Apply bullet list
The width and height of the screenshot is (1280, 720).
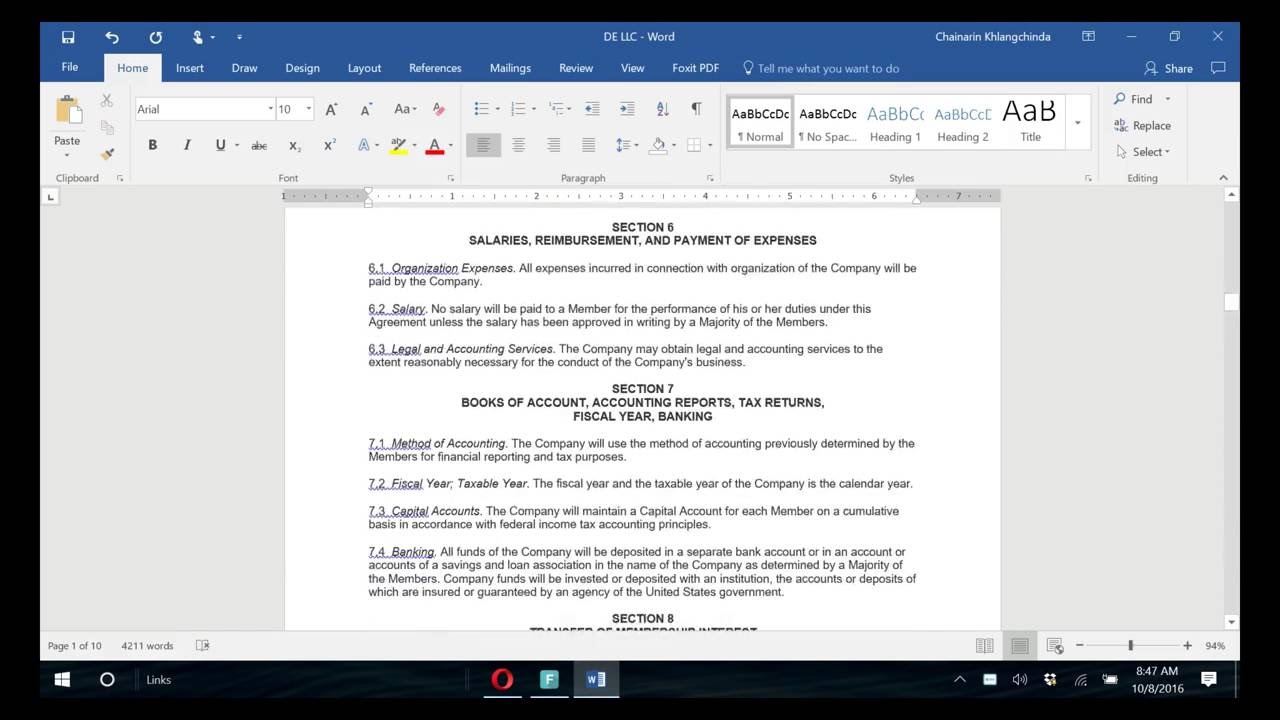point(481,109)
